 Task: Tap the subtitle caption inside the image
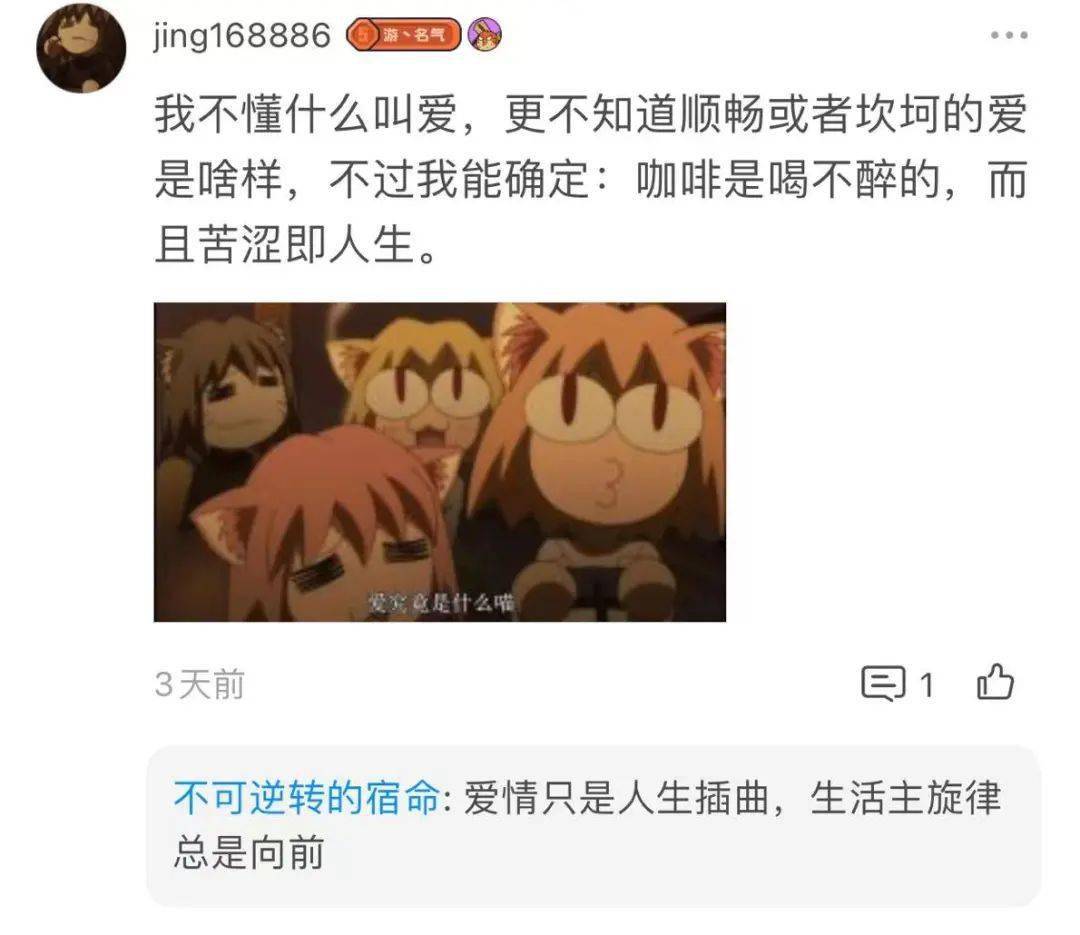coord(441,603)
